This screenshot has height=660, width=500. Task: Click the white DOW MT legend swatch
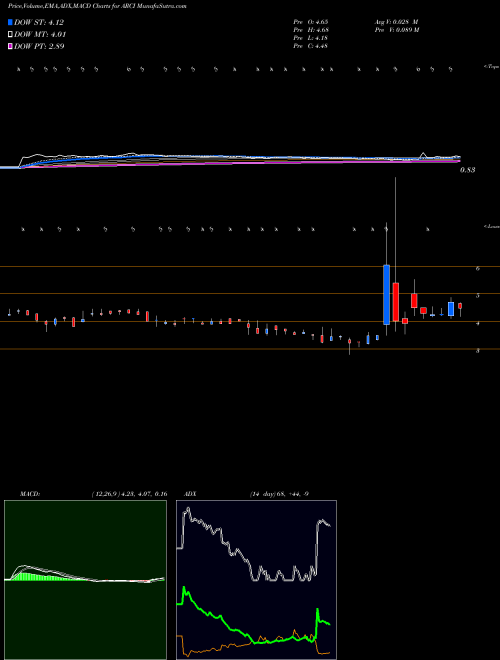click(x=10, y=34)
